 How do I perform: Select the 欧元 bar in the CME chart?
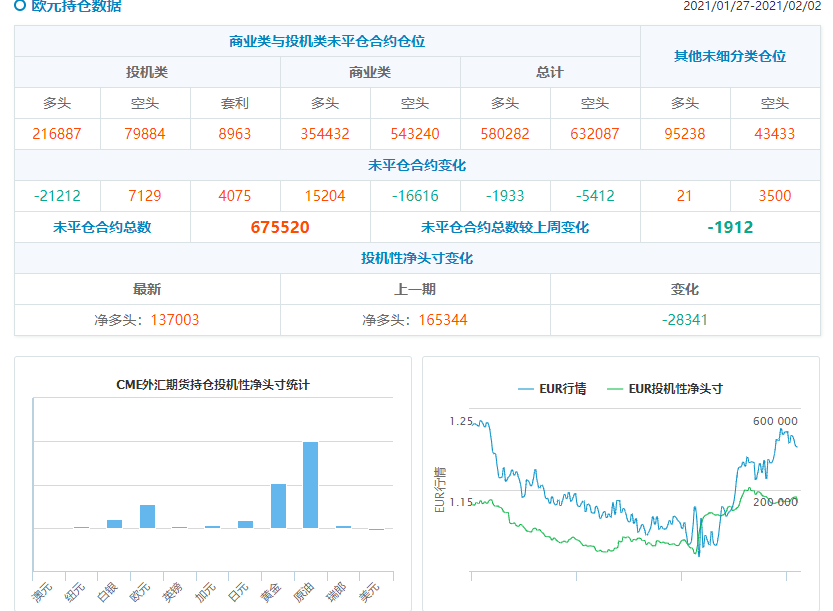pyautogui.click(x=147, y=516)
